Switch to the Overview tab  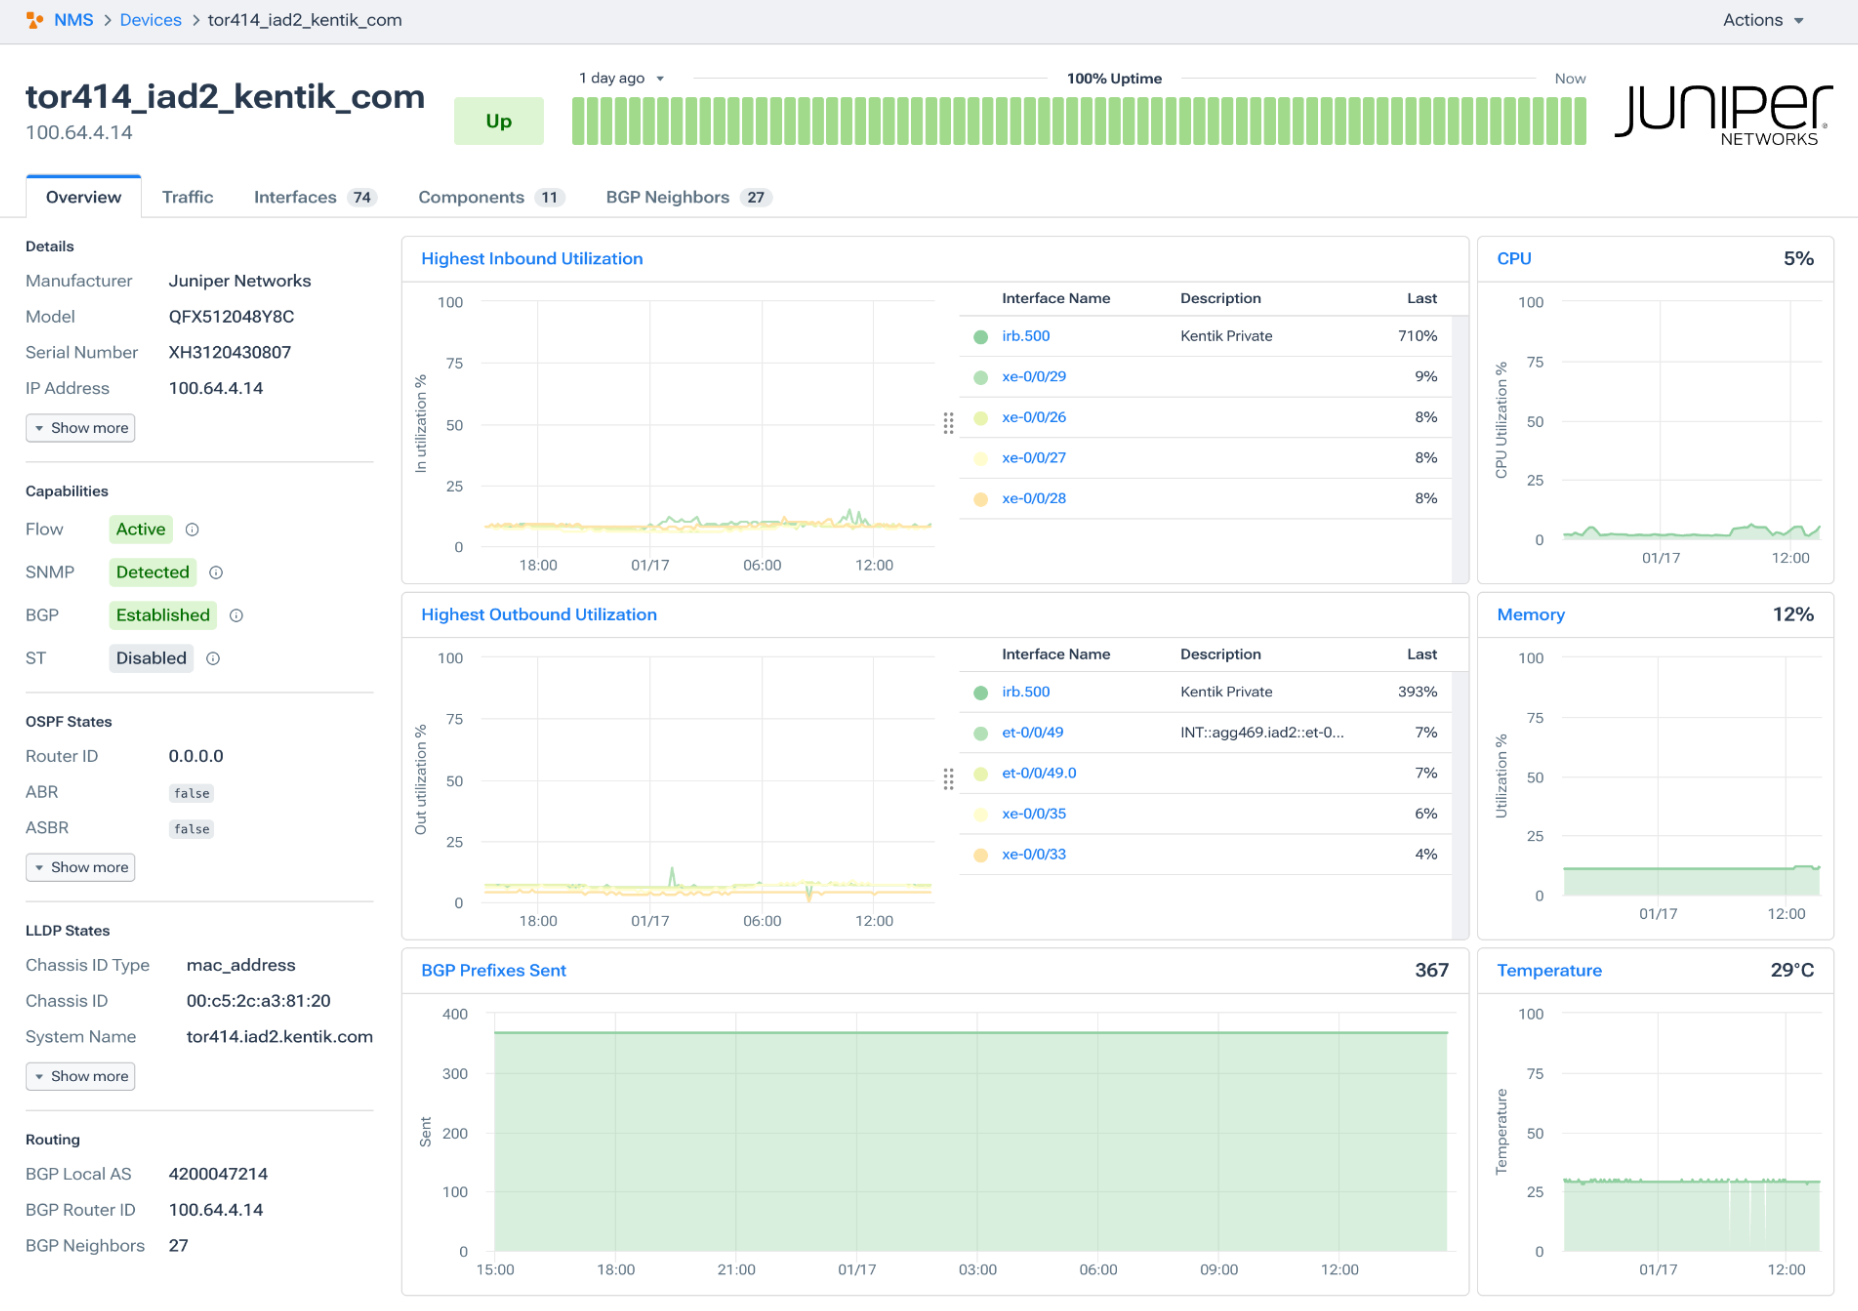(x=84, y=197)
